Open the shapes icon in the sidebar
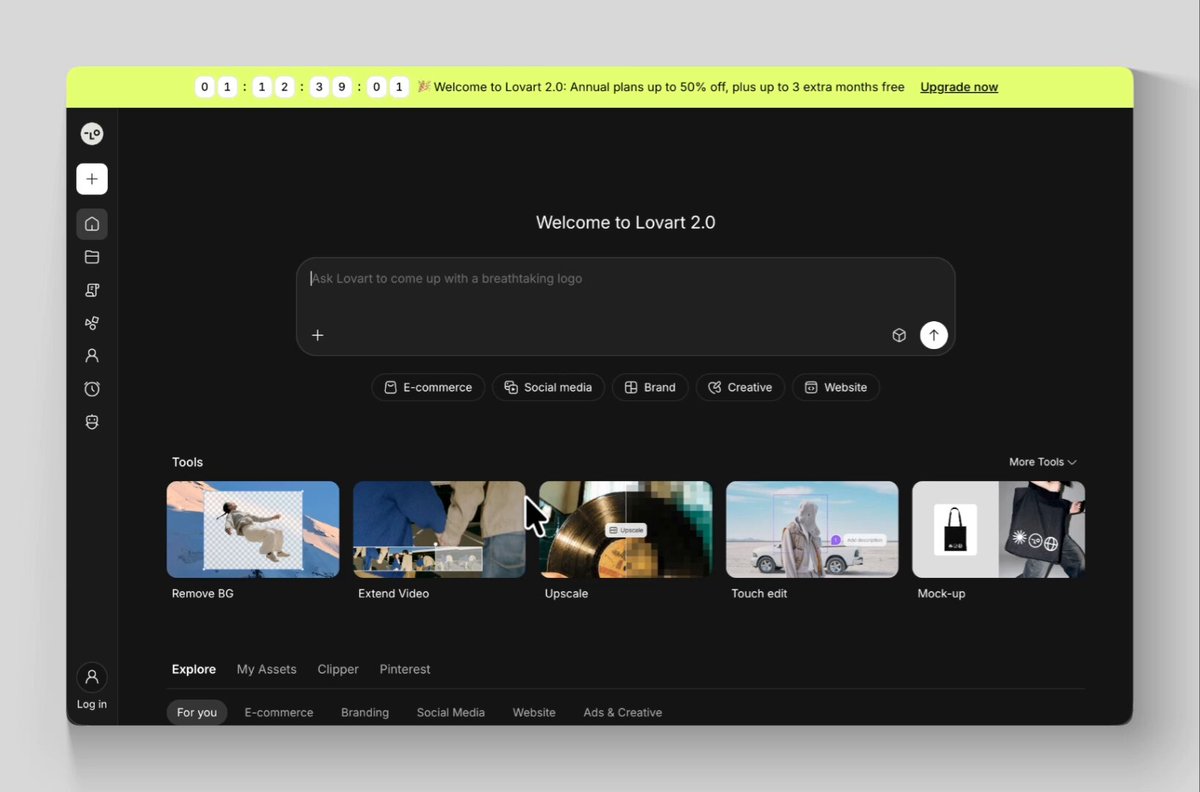 [x=92, y=323]
